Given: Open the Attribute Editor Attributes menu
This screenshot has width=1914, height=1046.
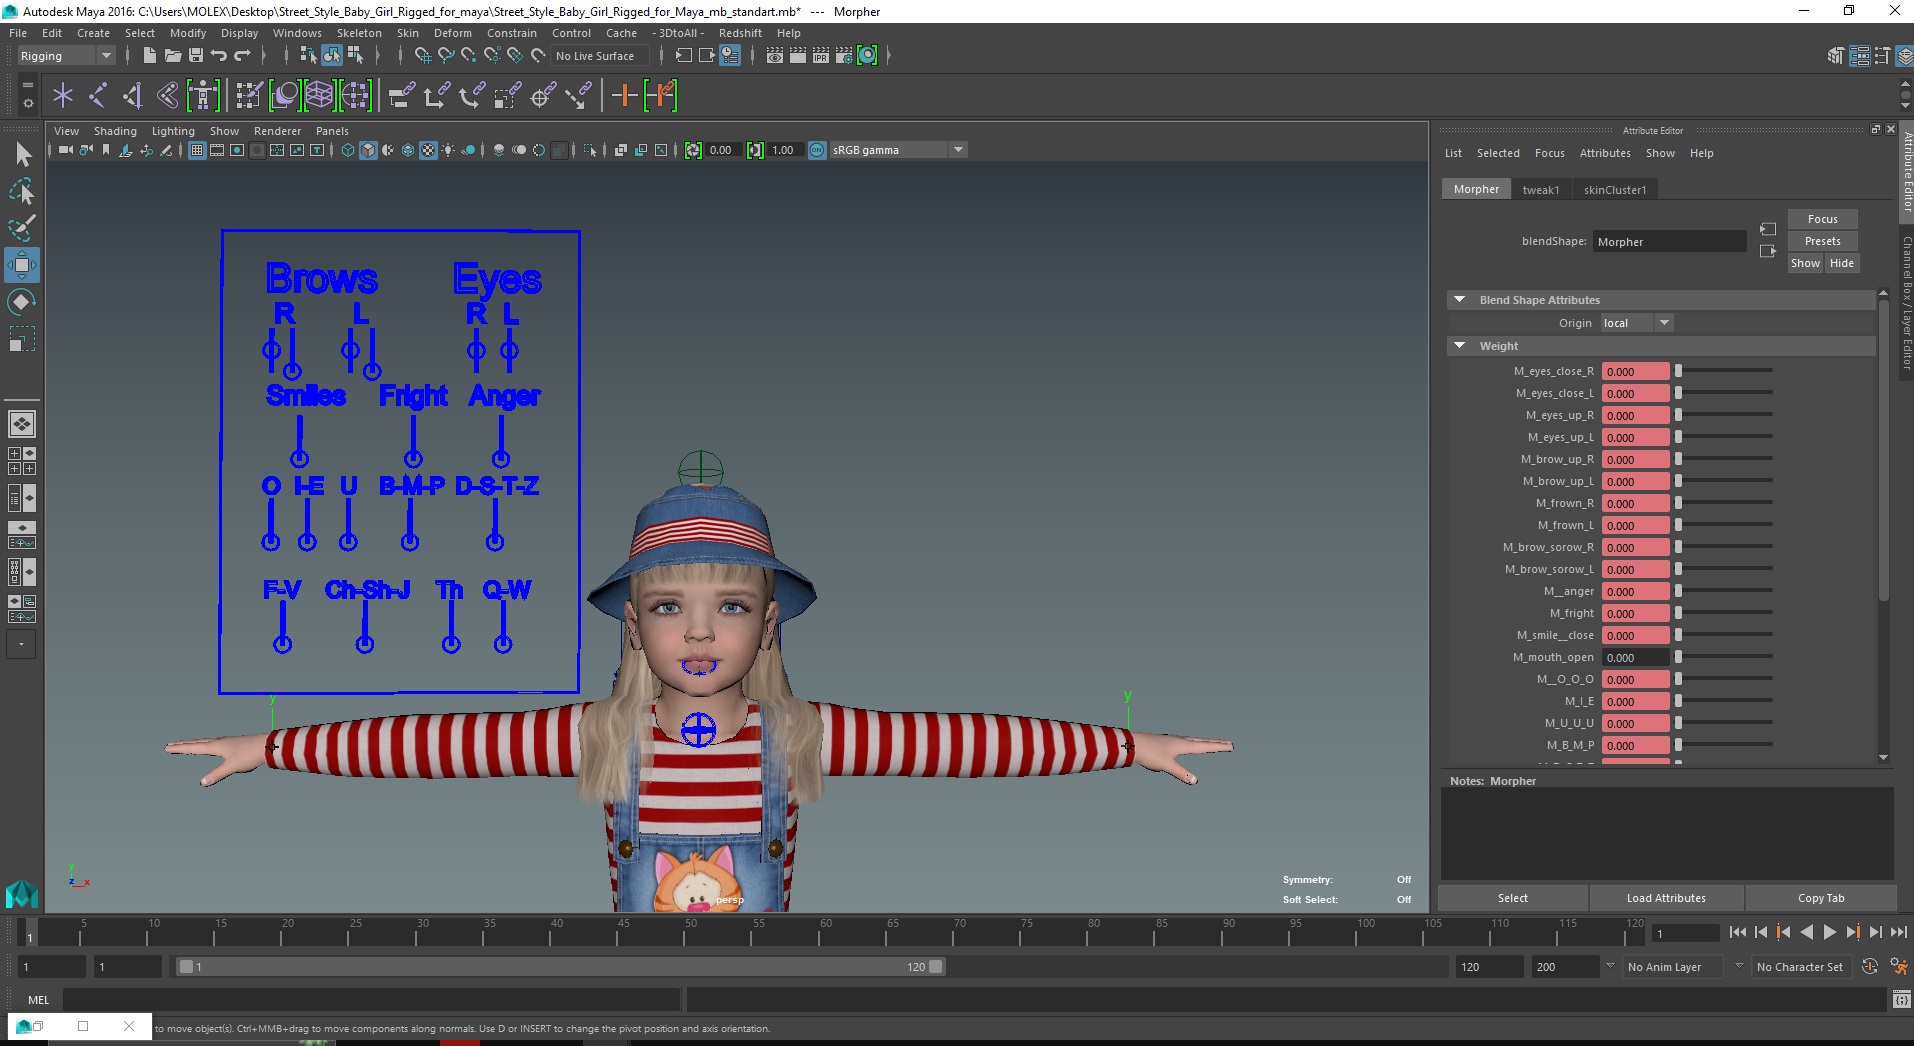Looking at the screenshot, I should click(x=1605, y=153).
